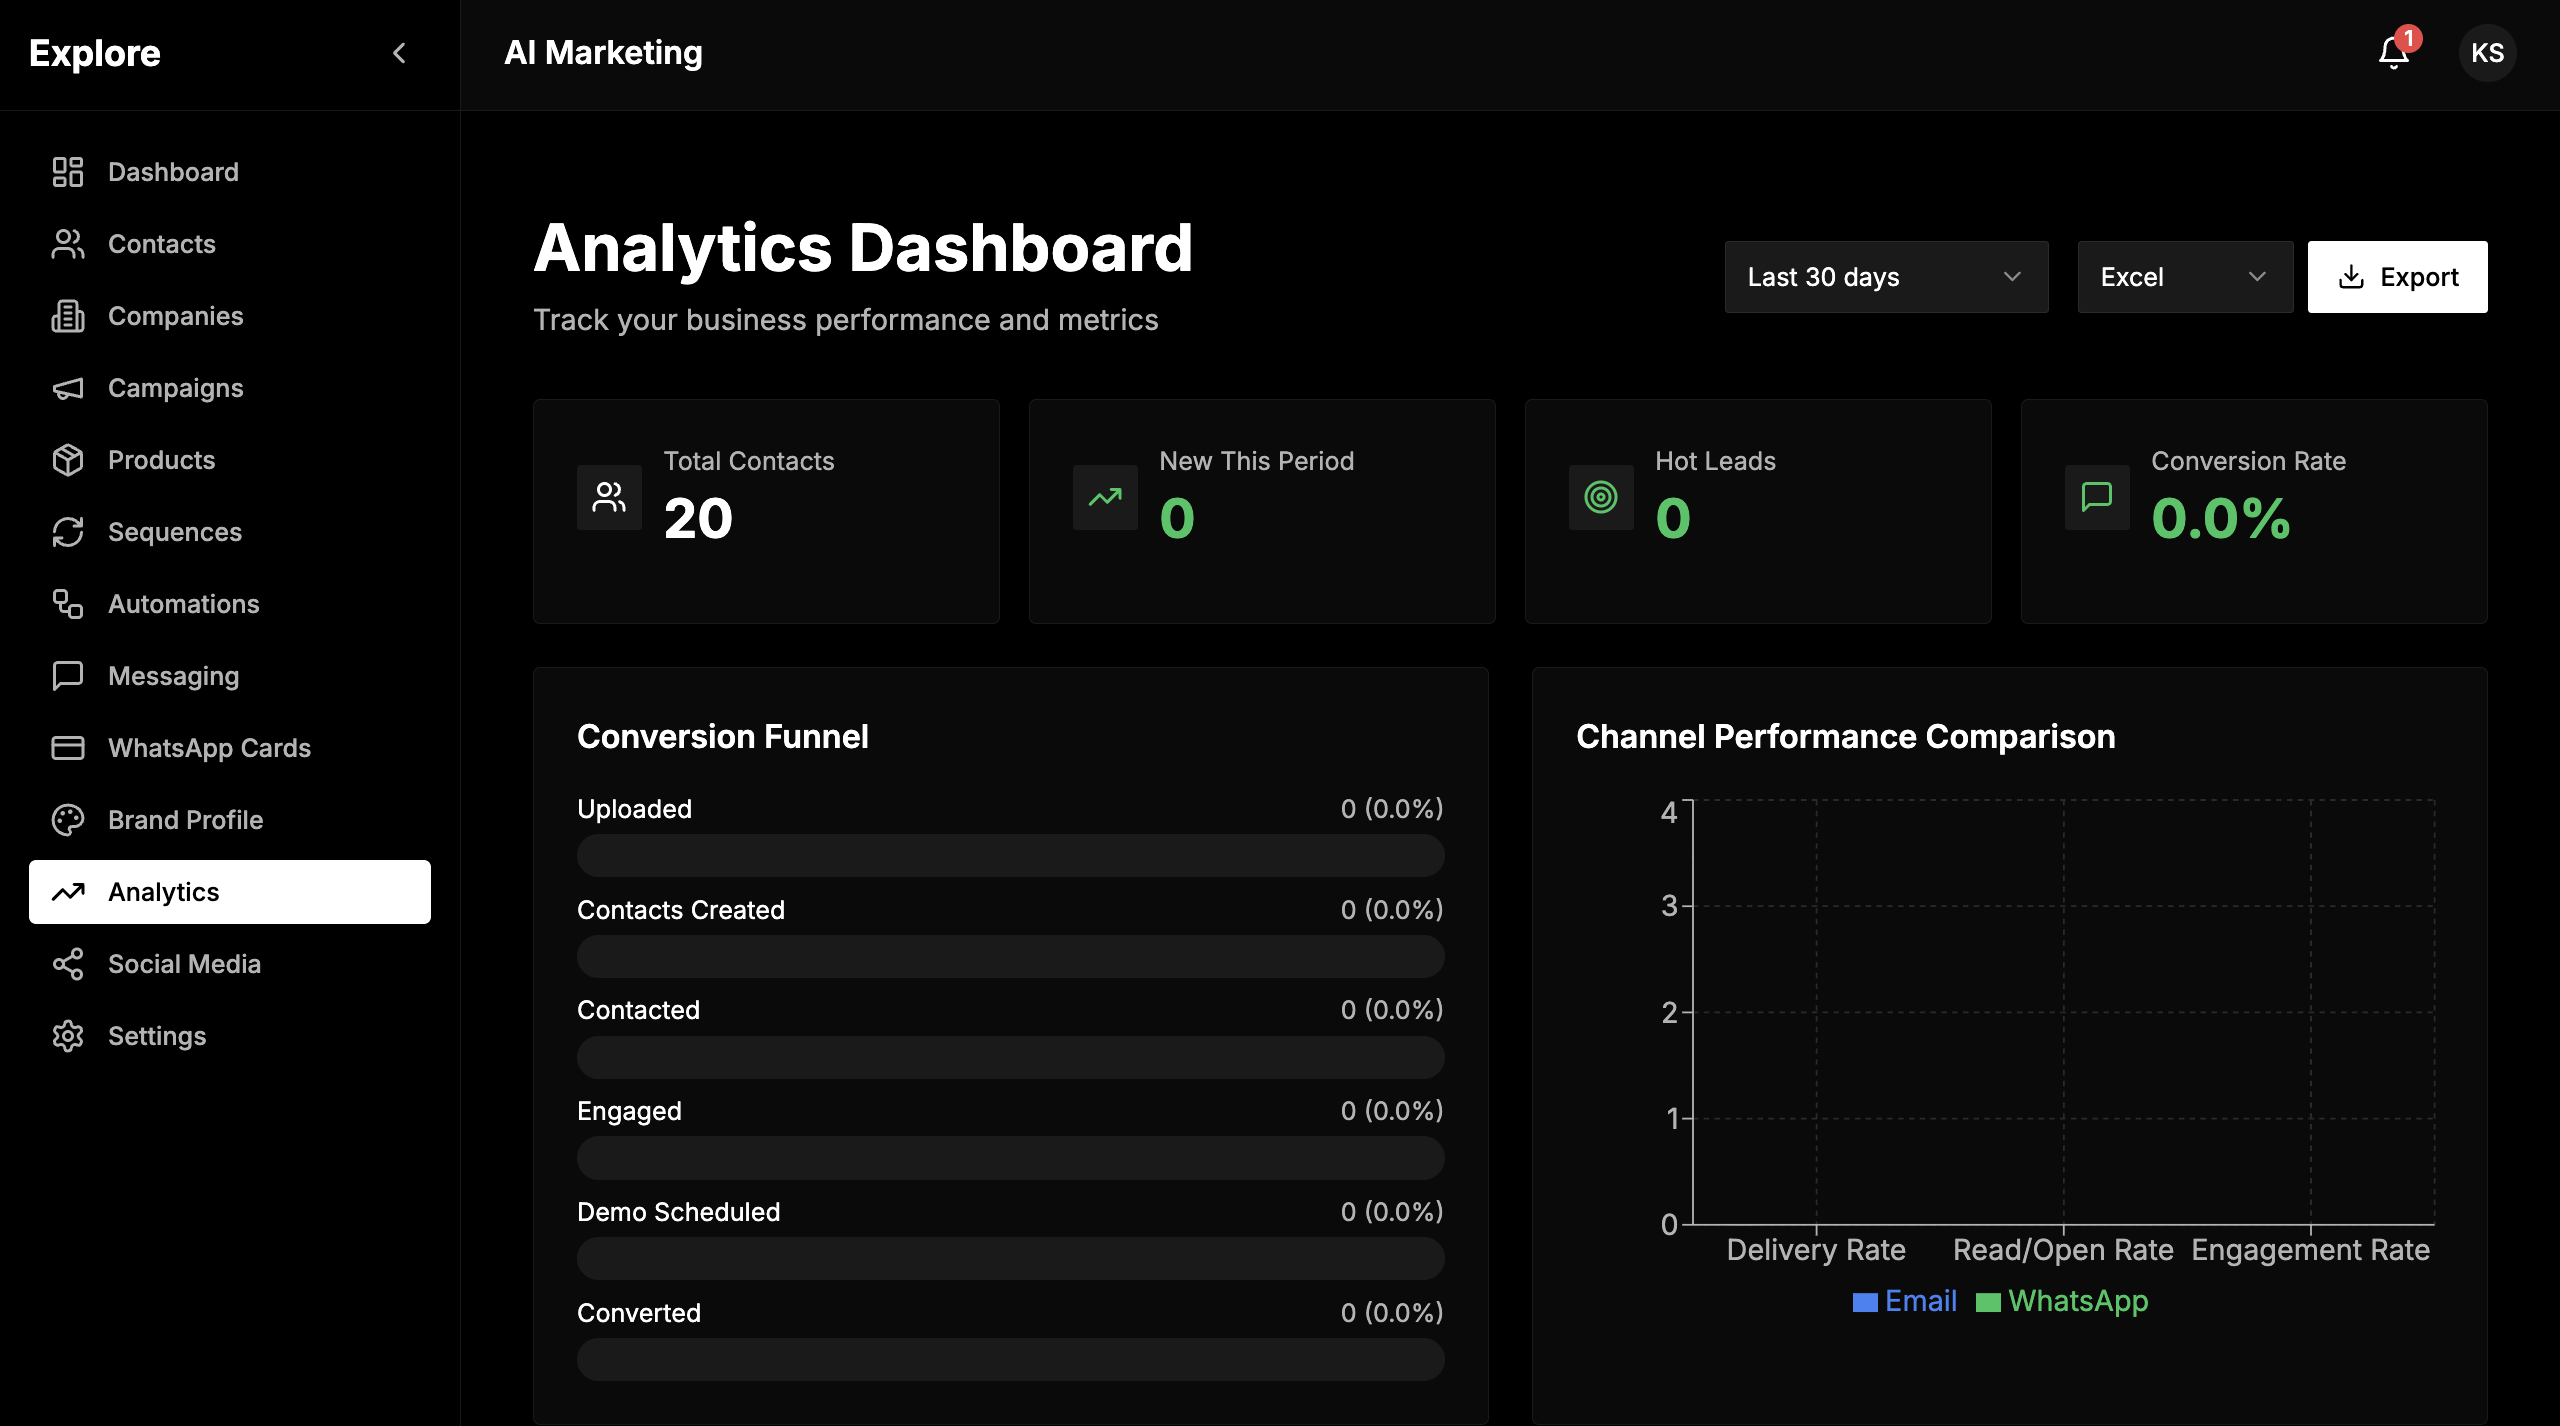Click the KS user avatar
The width and height of the screenshot is (2560, 1426).
coord(2487,53)
